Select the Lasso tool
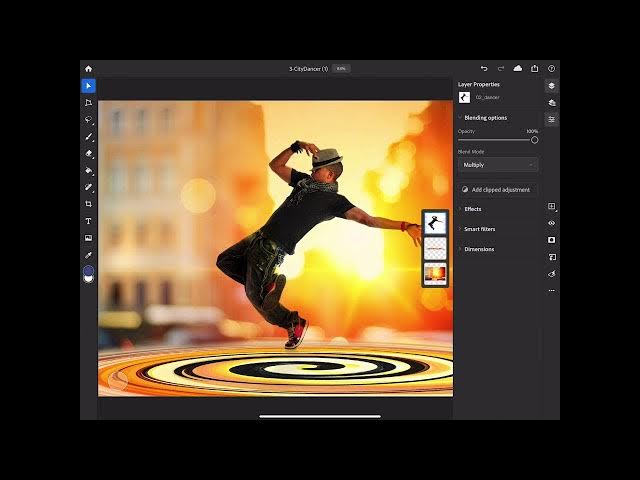The image size is (640, 480). 88,119
